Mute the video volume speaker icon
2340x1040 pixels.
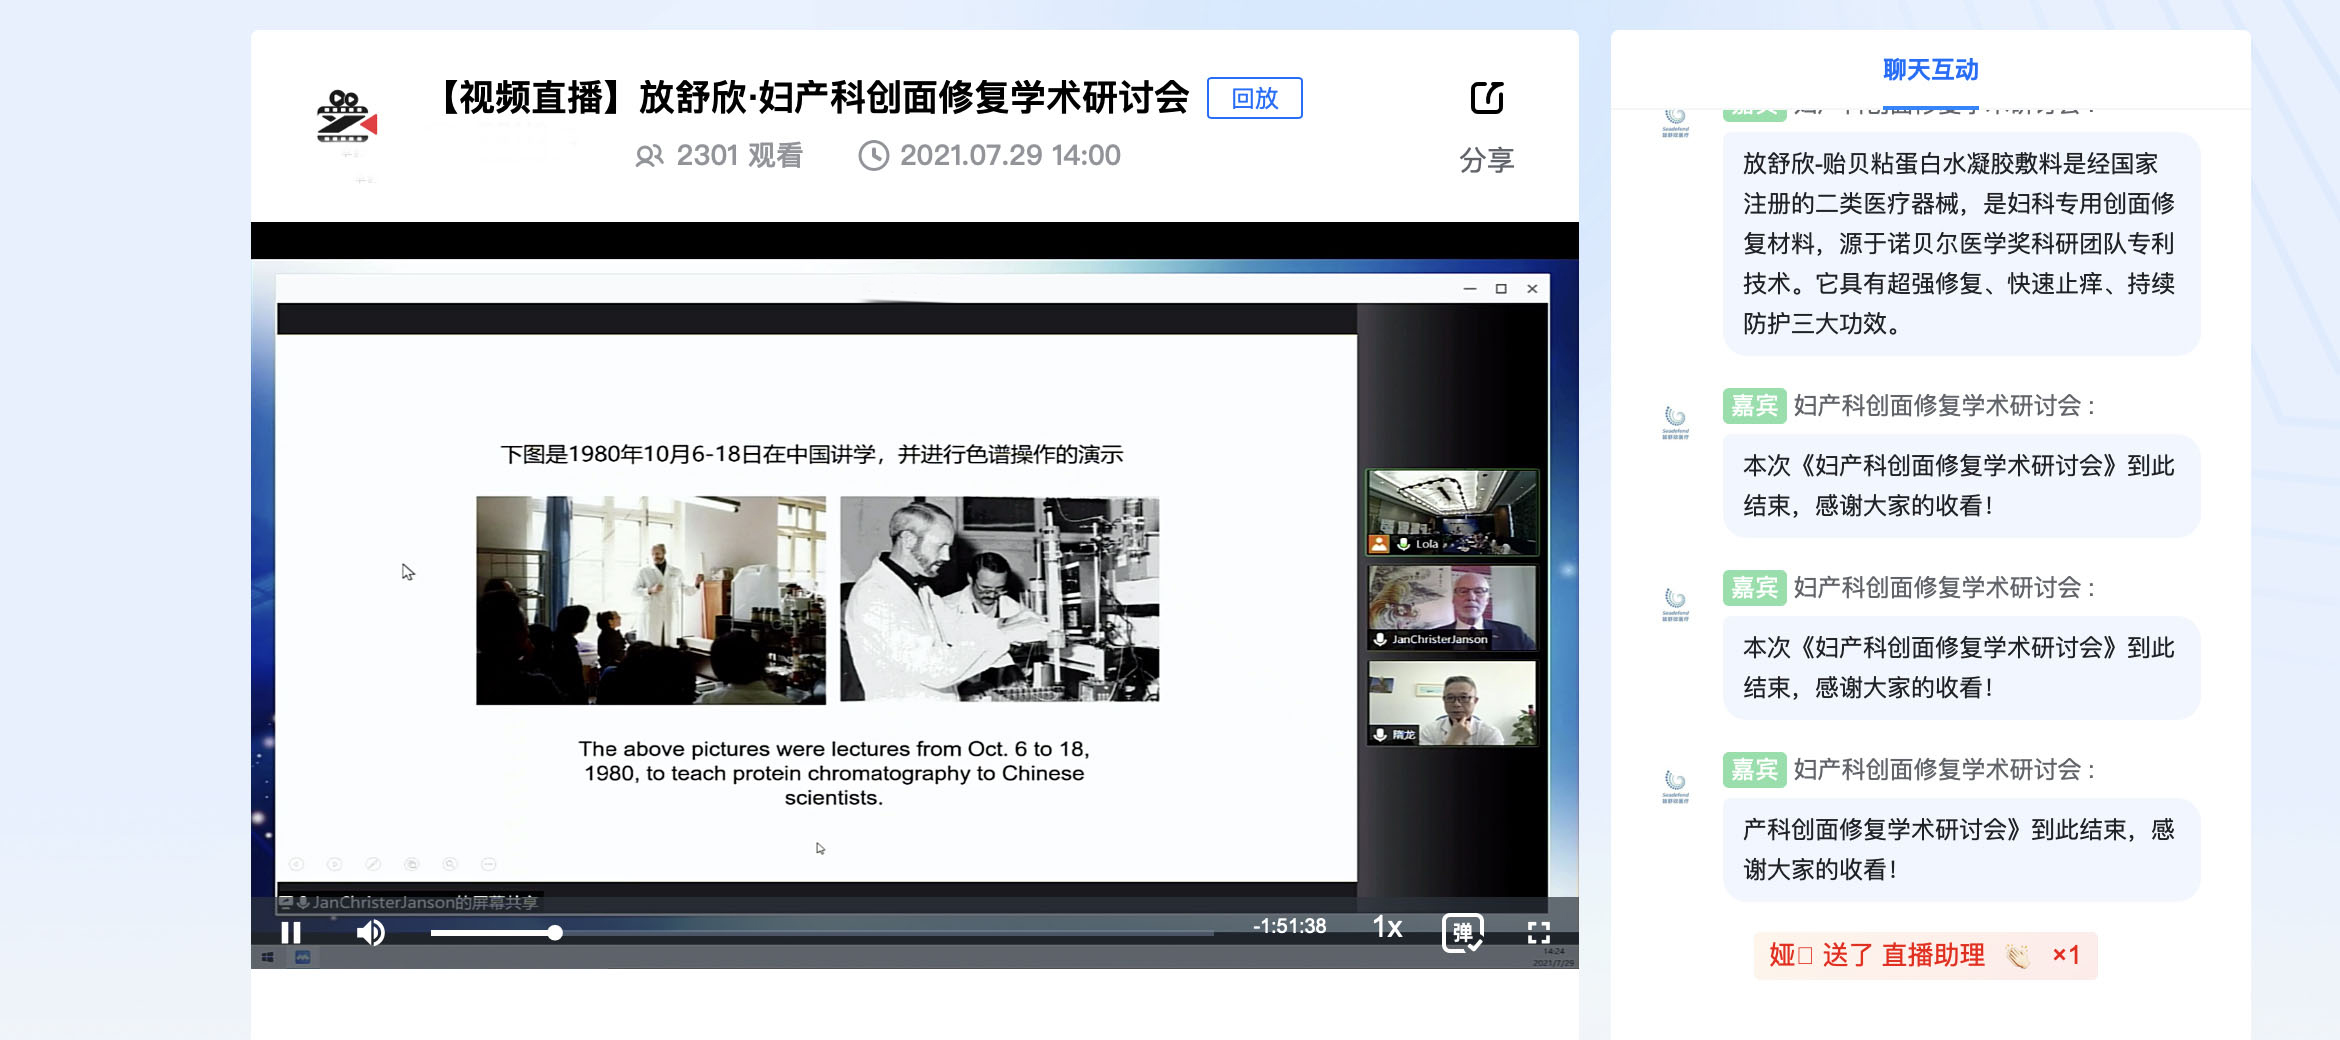pos(370,933)
